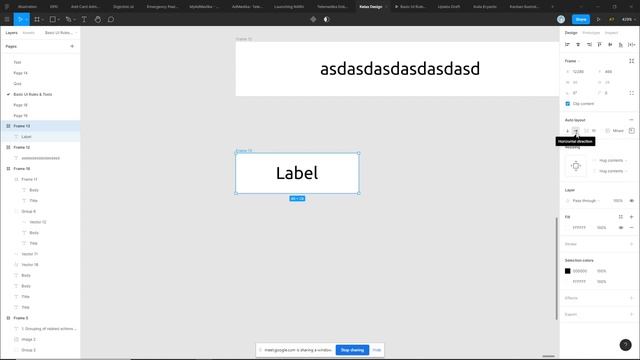The height and width of the screenshot is (360, 640).
Task: Click the Align vertical centers icon
Action: pyautogui.click(x=610, y=44)
